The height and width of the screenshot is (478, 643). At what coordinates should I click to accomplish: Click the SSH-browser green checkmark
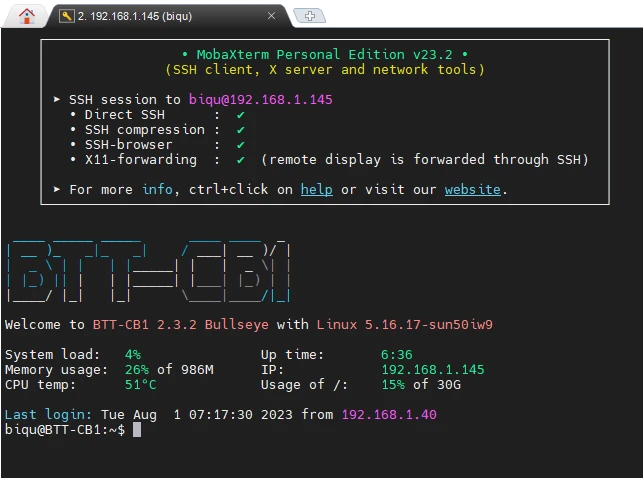[241, 145]
